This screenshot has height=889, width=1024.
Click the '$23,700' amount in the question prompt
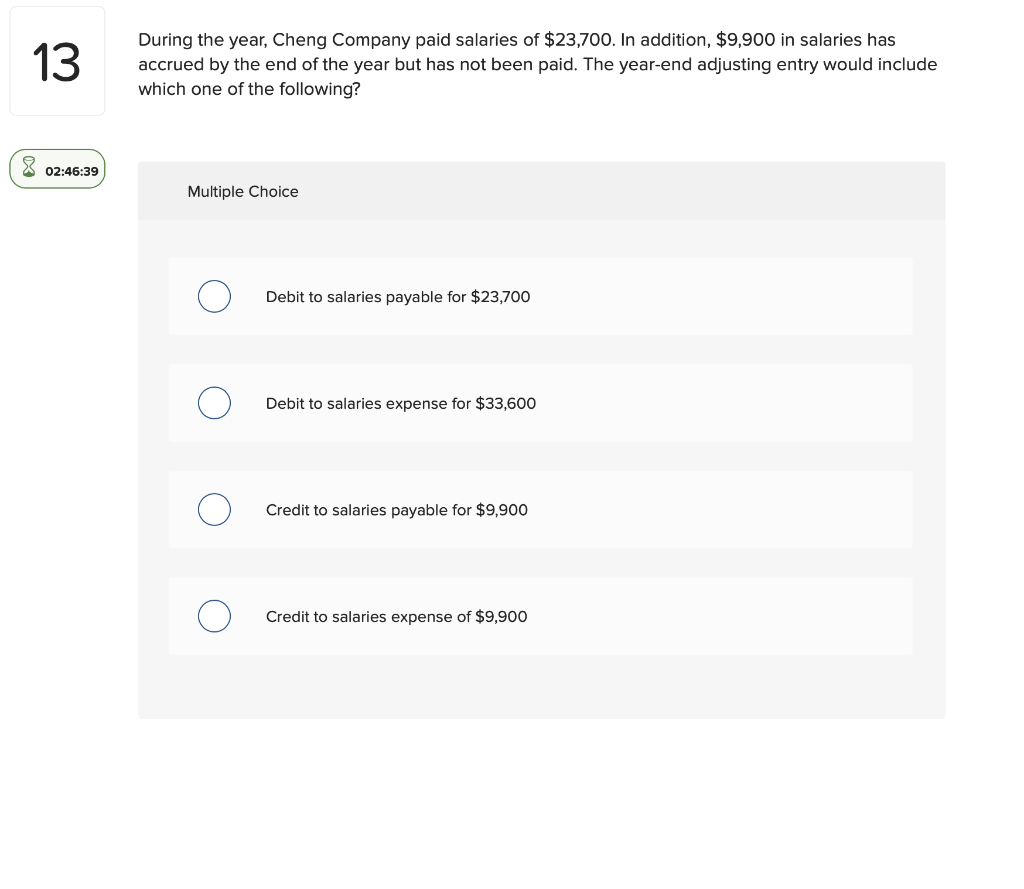coord(578,40)
